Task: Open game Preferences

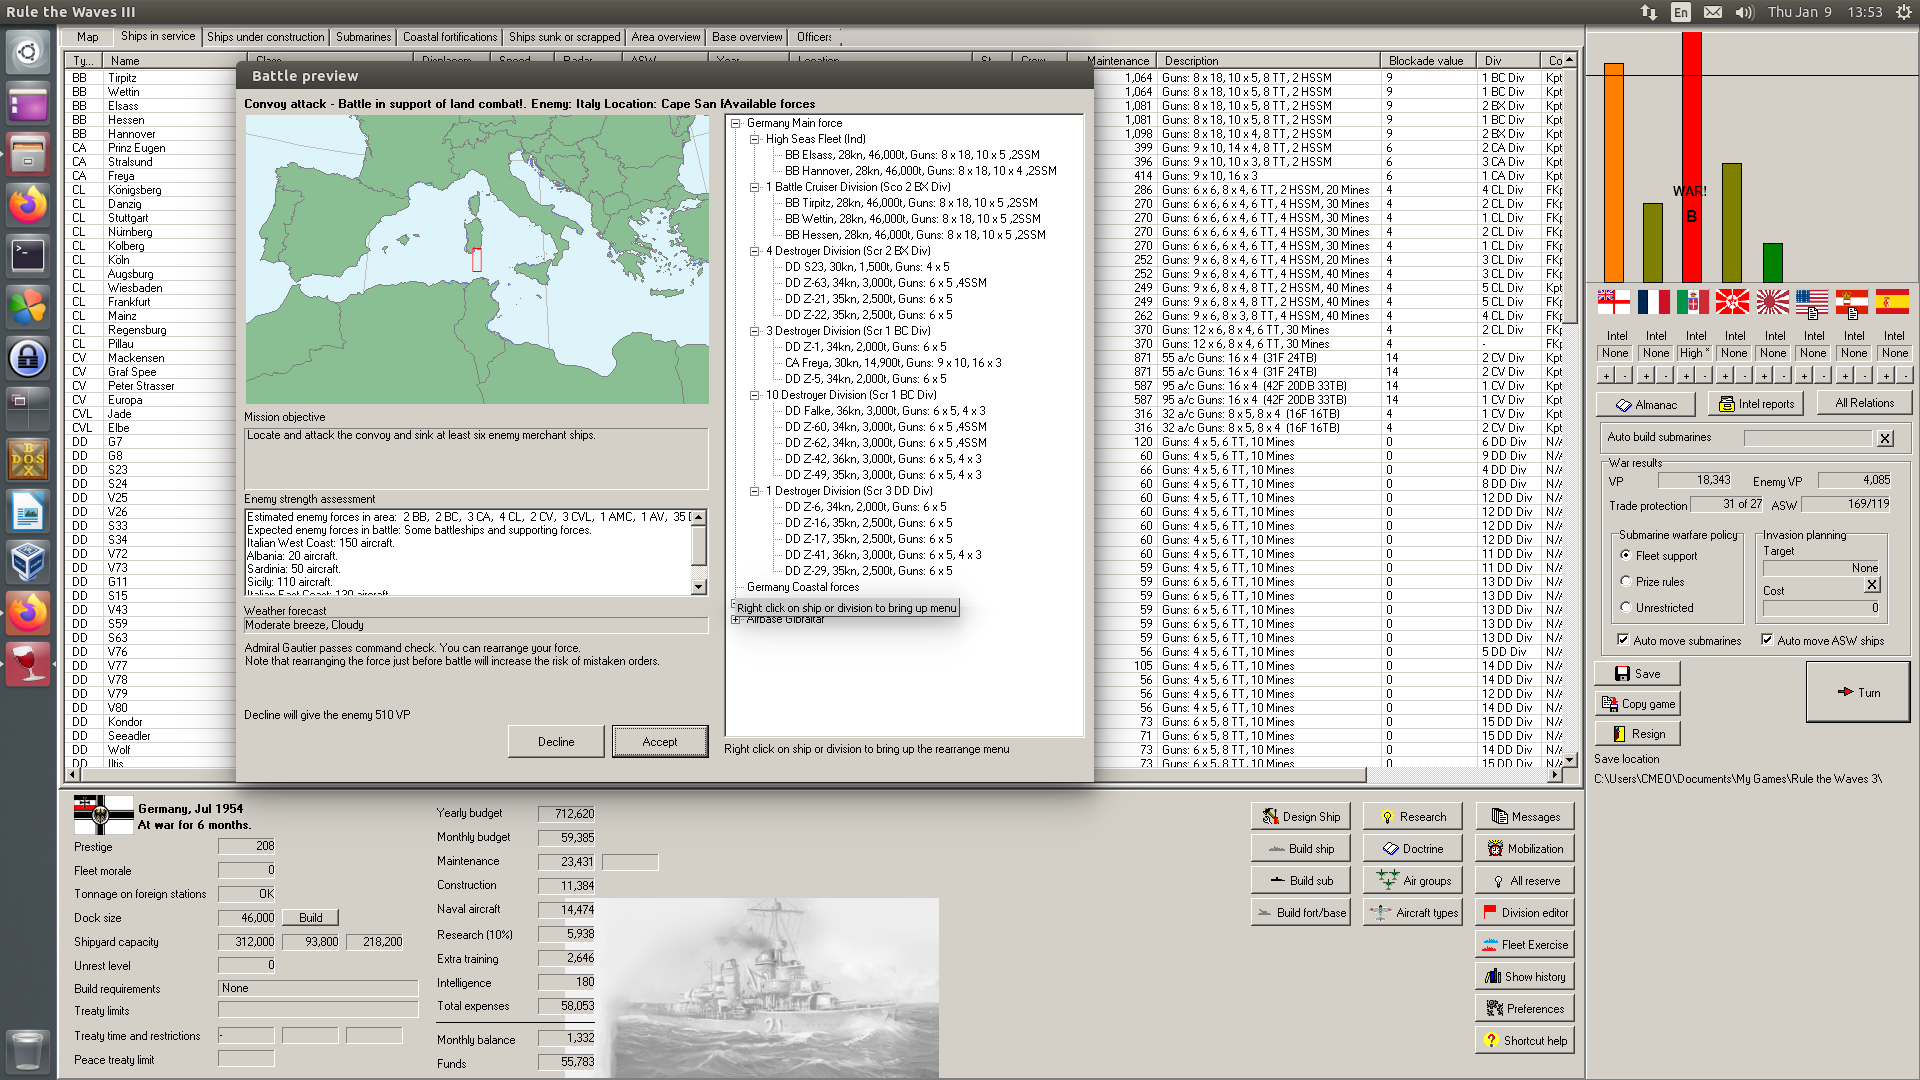Action: click(1524, 1008)
